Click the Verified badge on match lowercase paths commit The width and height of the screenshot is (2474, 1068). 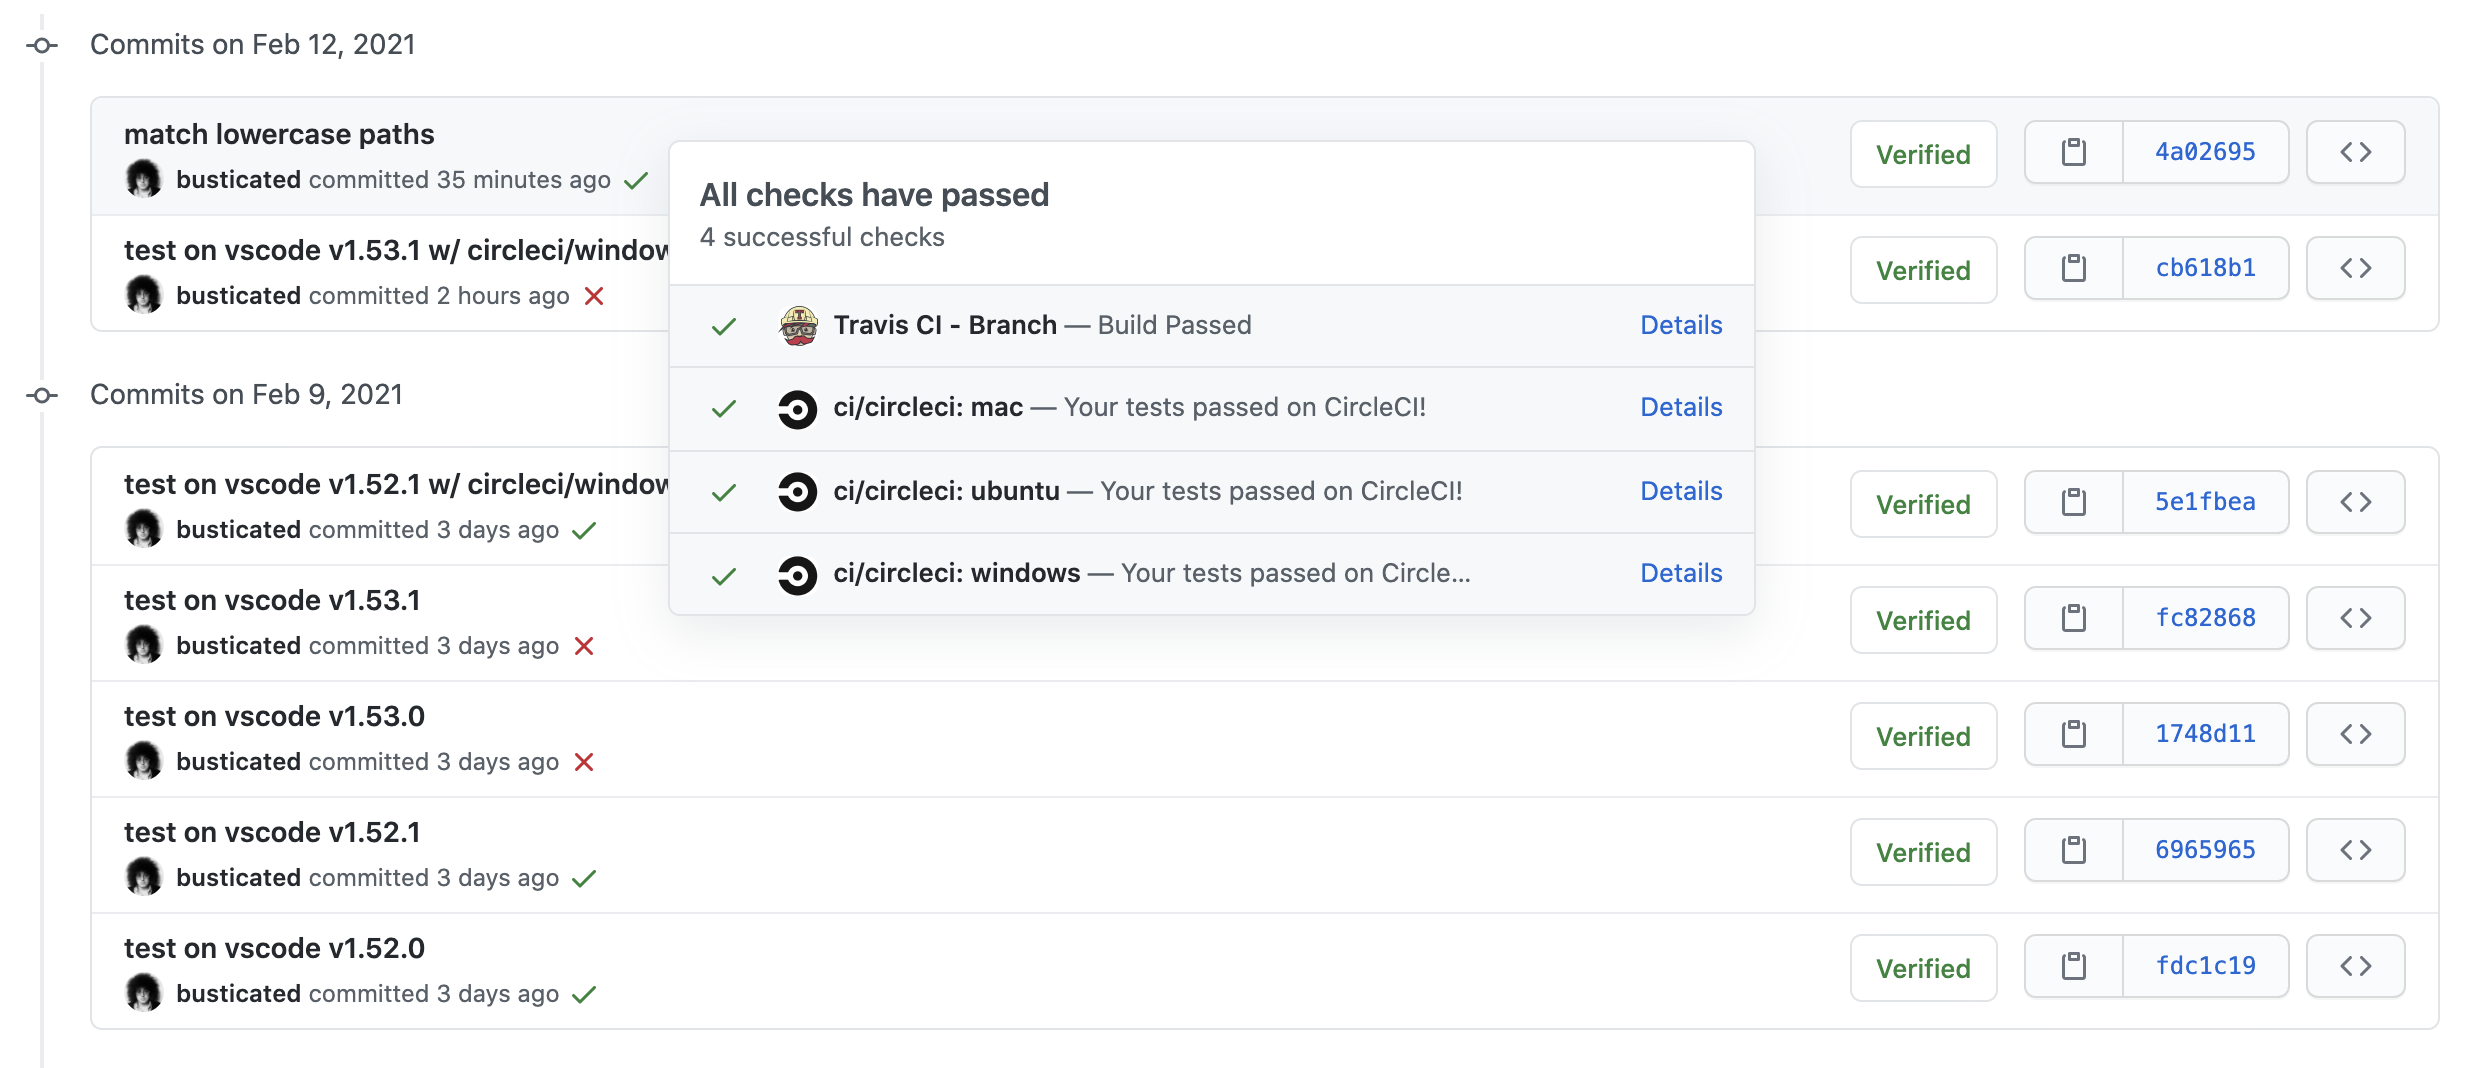tap(1923, 153)
